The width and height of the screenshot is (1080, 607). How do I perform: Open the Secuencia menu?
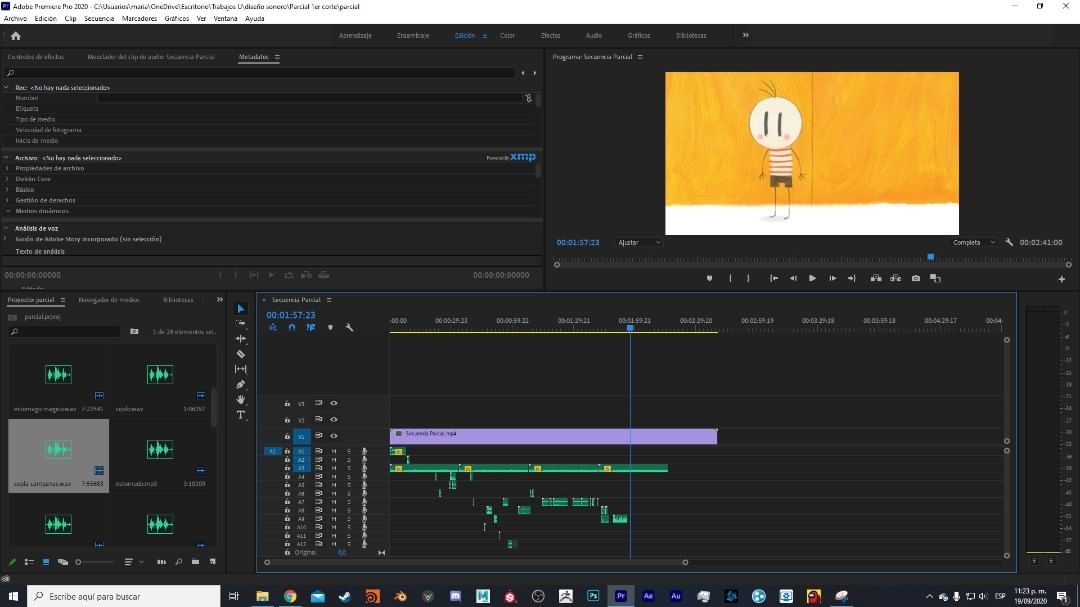tap(99, 19)
